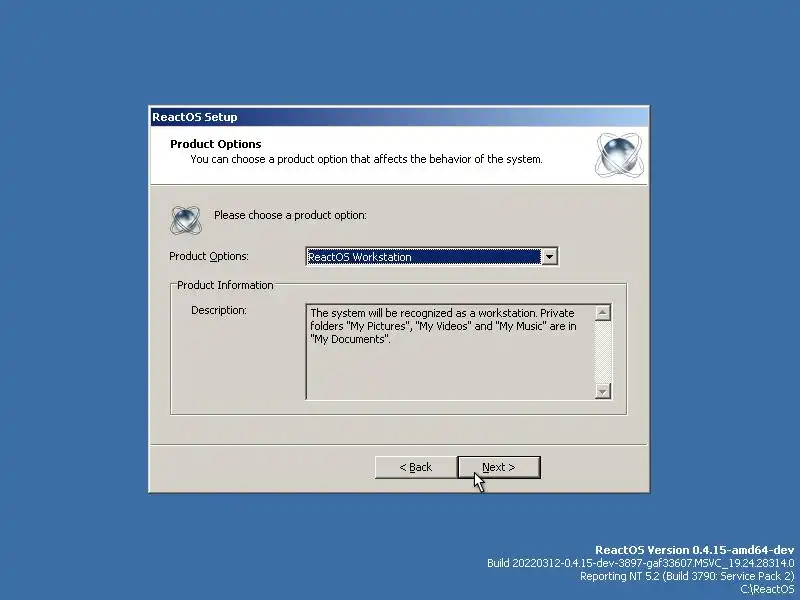
Task: Click the description scrollbar down arrow
Action: pos(603,391)
